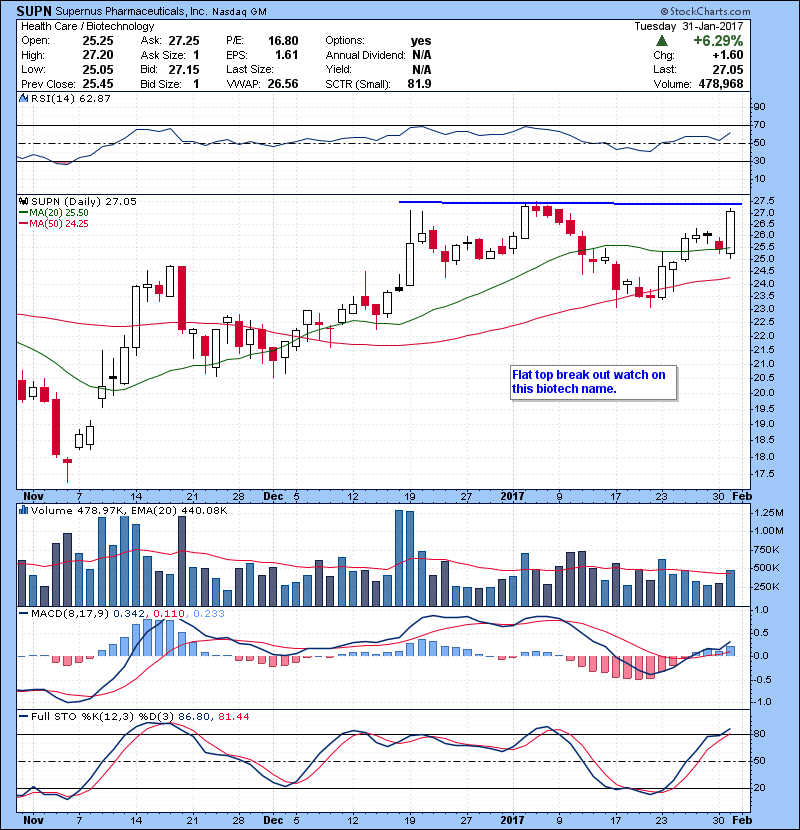Open the StockCharts.com copyright text
This screenshot has height=830, width=800.
tap(705, 11)
